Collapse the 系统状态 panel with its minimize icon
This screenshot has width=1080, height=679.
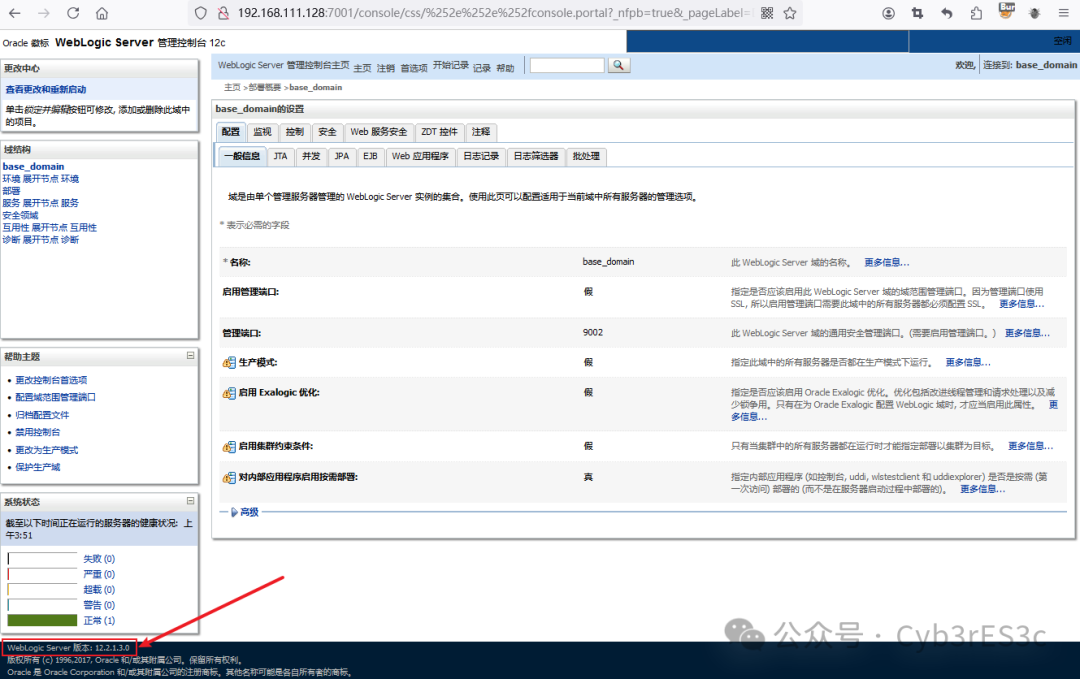pos(190,501)
